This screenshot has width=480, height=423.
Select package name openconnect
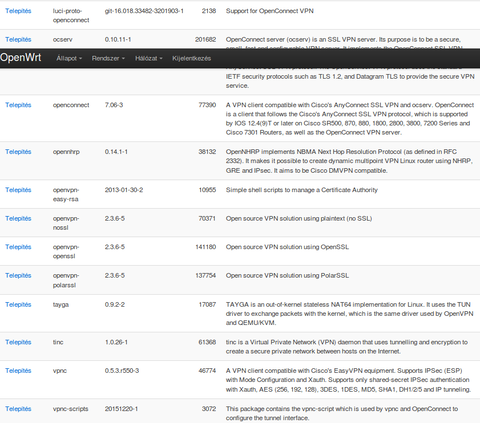tap(71, 105)
